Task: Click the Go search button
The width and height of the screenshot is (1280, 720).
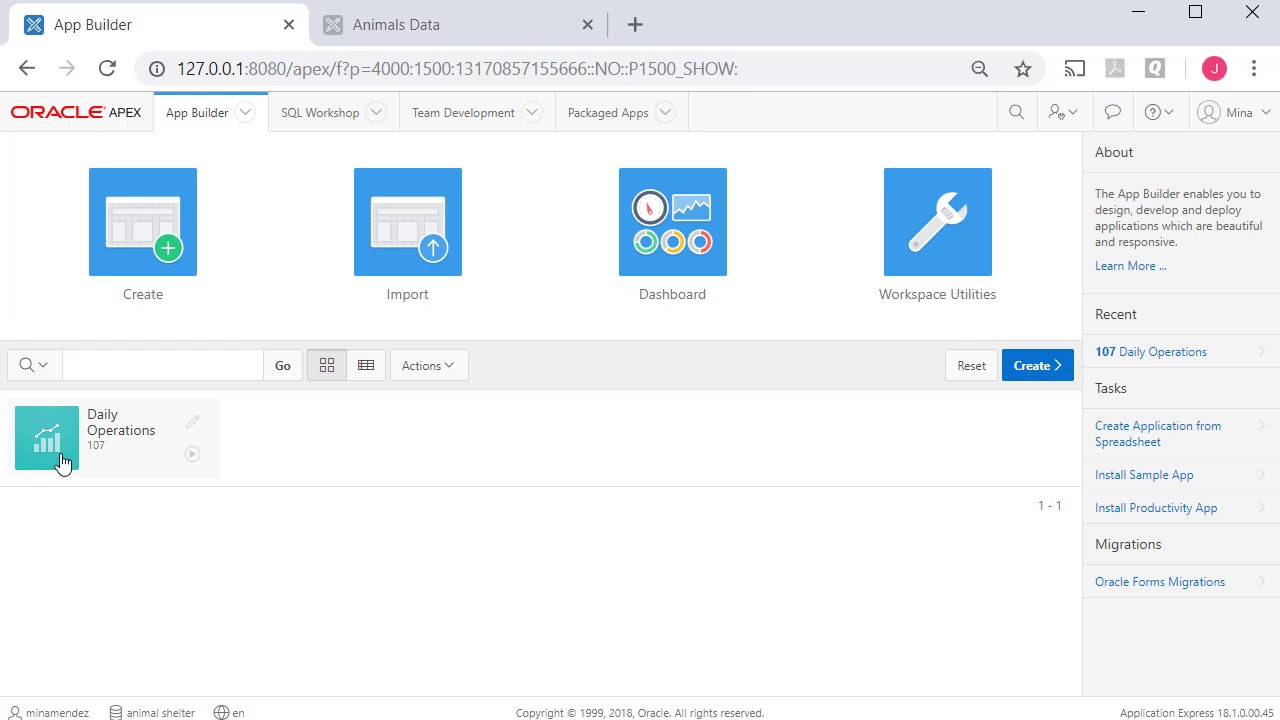Action: pyautogui.click(x=283, y=365)
